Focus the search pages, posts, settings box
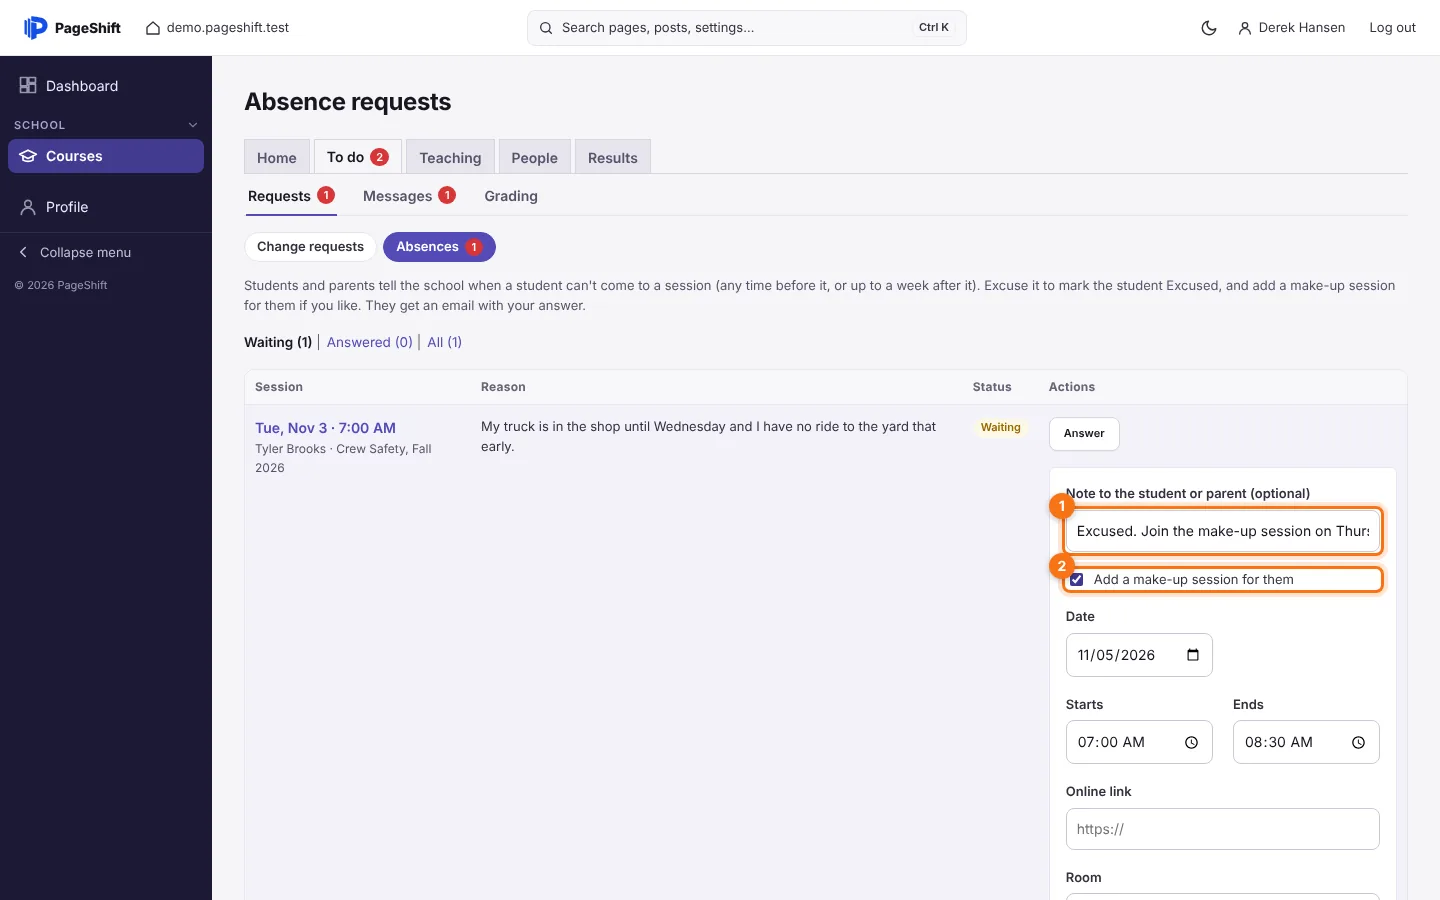 746,28
